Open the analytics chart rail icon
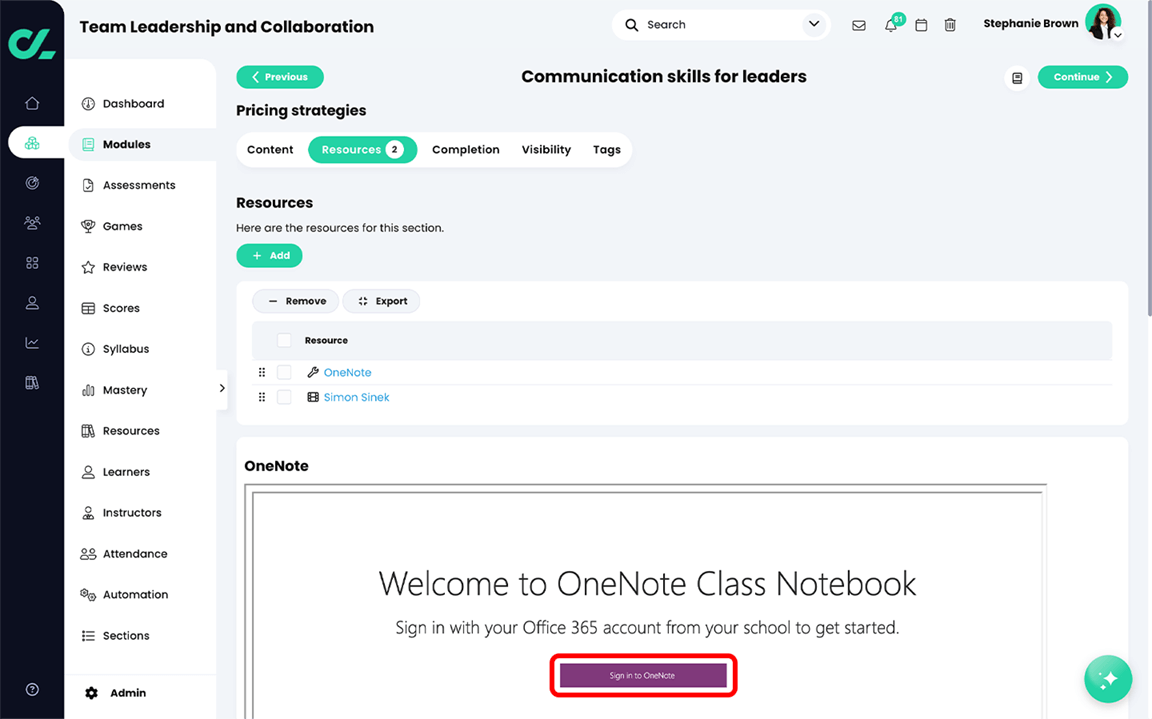 (32, 343)
